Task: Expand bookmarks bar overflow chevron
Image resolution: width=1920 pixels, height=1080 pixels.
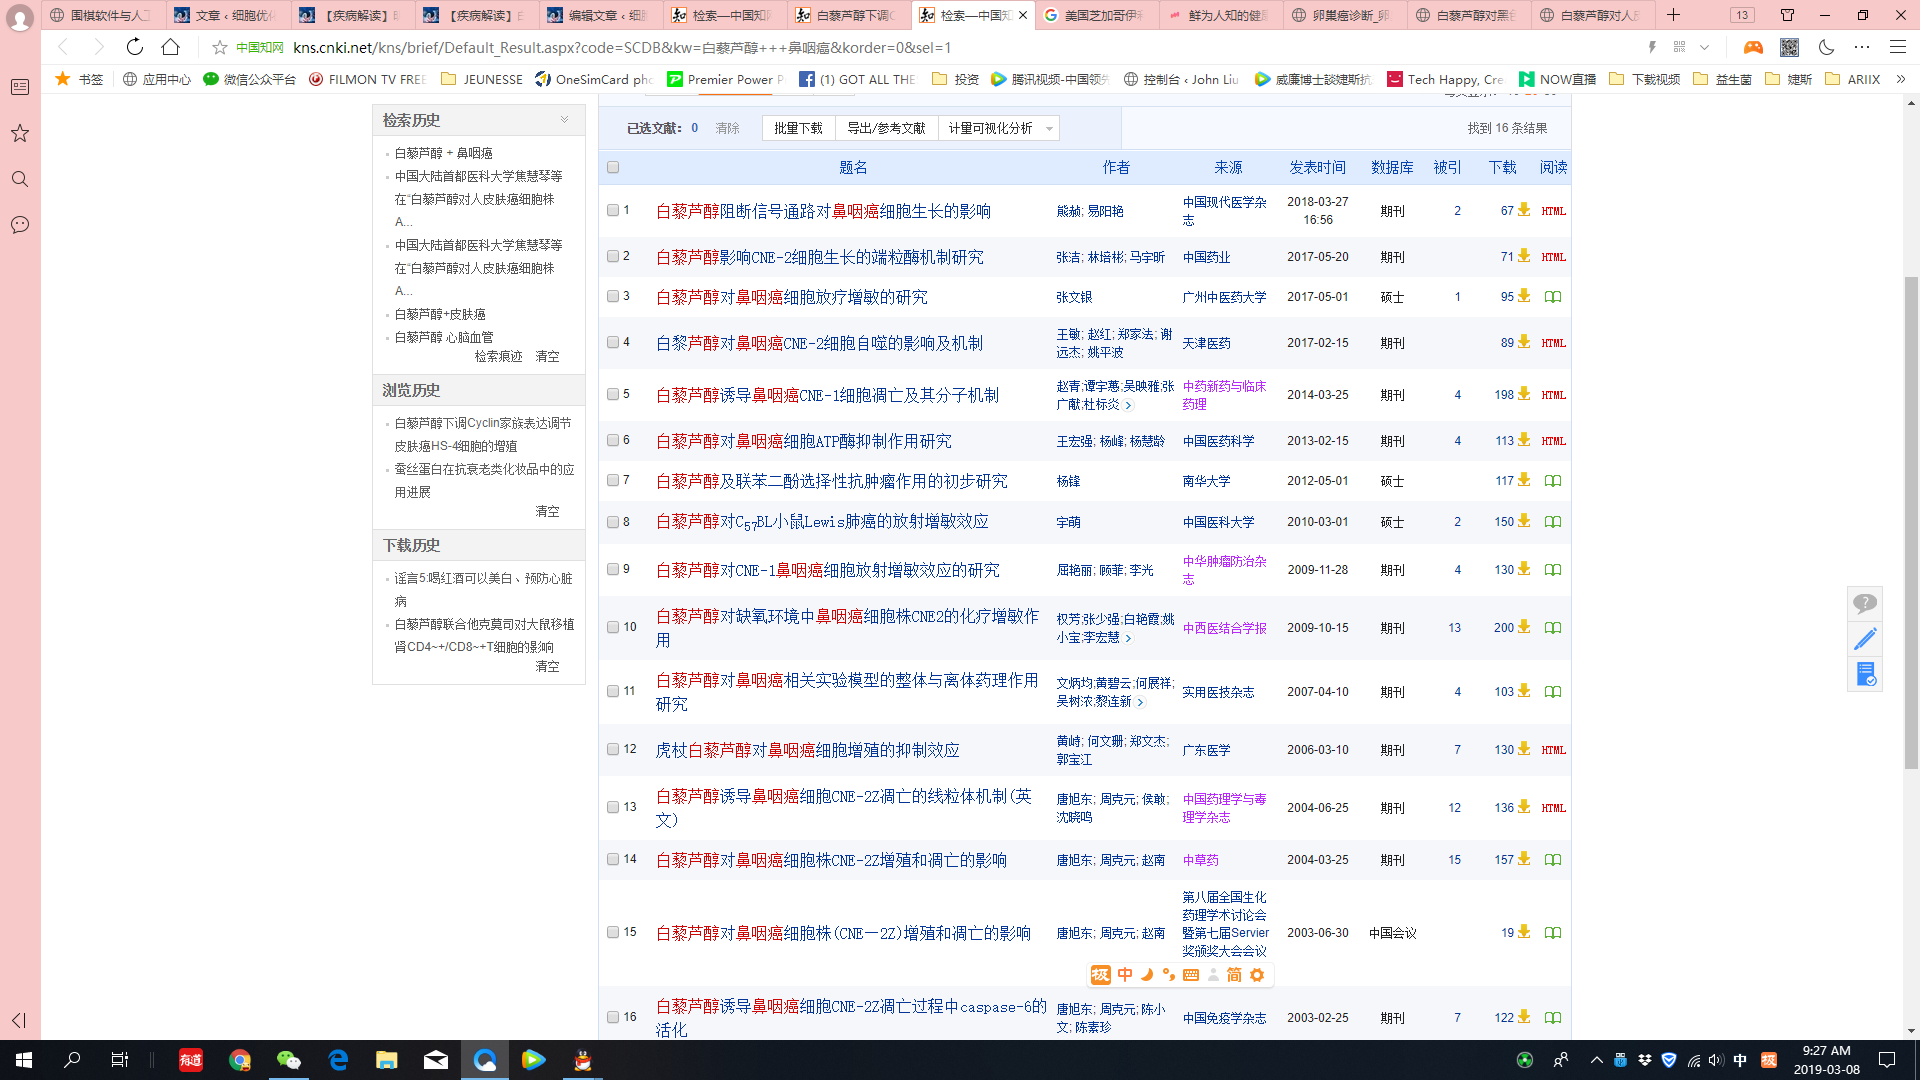Action: 1900,79
